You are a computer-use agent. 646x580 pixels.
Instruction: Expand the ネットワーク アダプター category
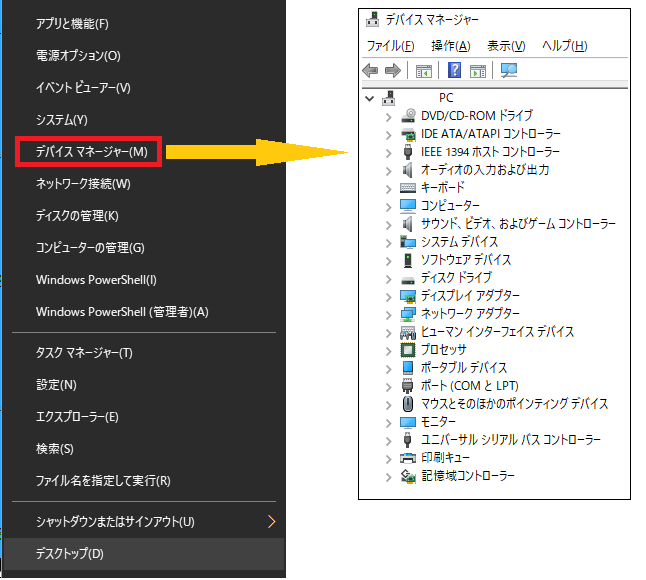389,313
